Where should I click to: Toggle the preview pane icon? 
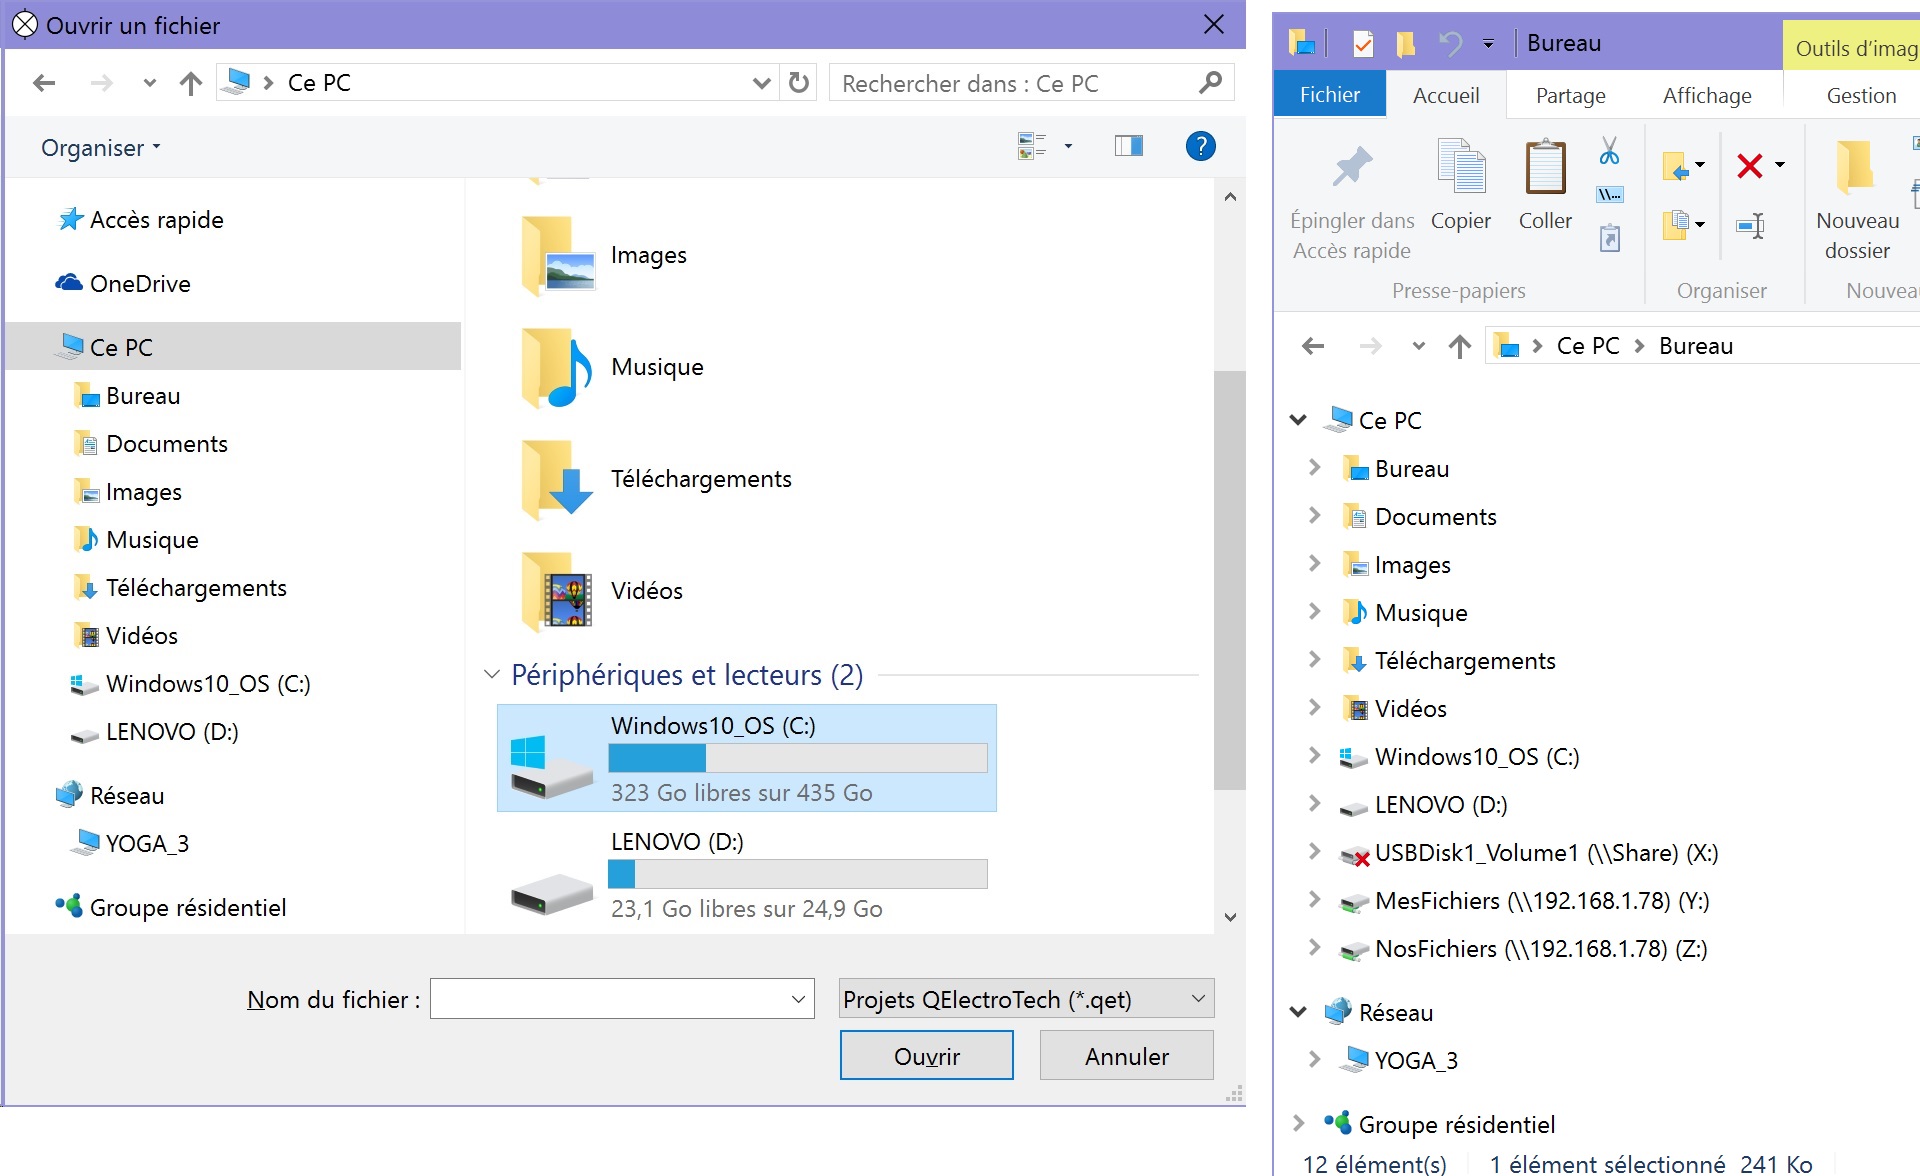(1129, 147)
